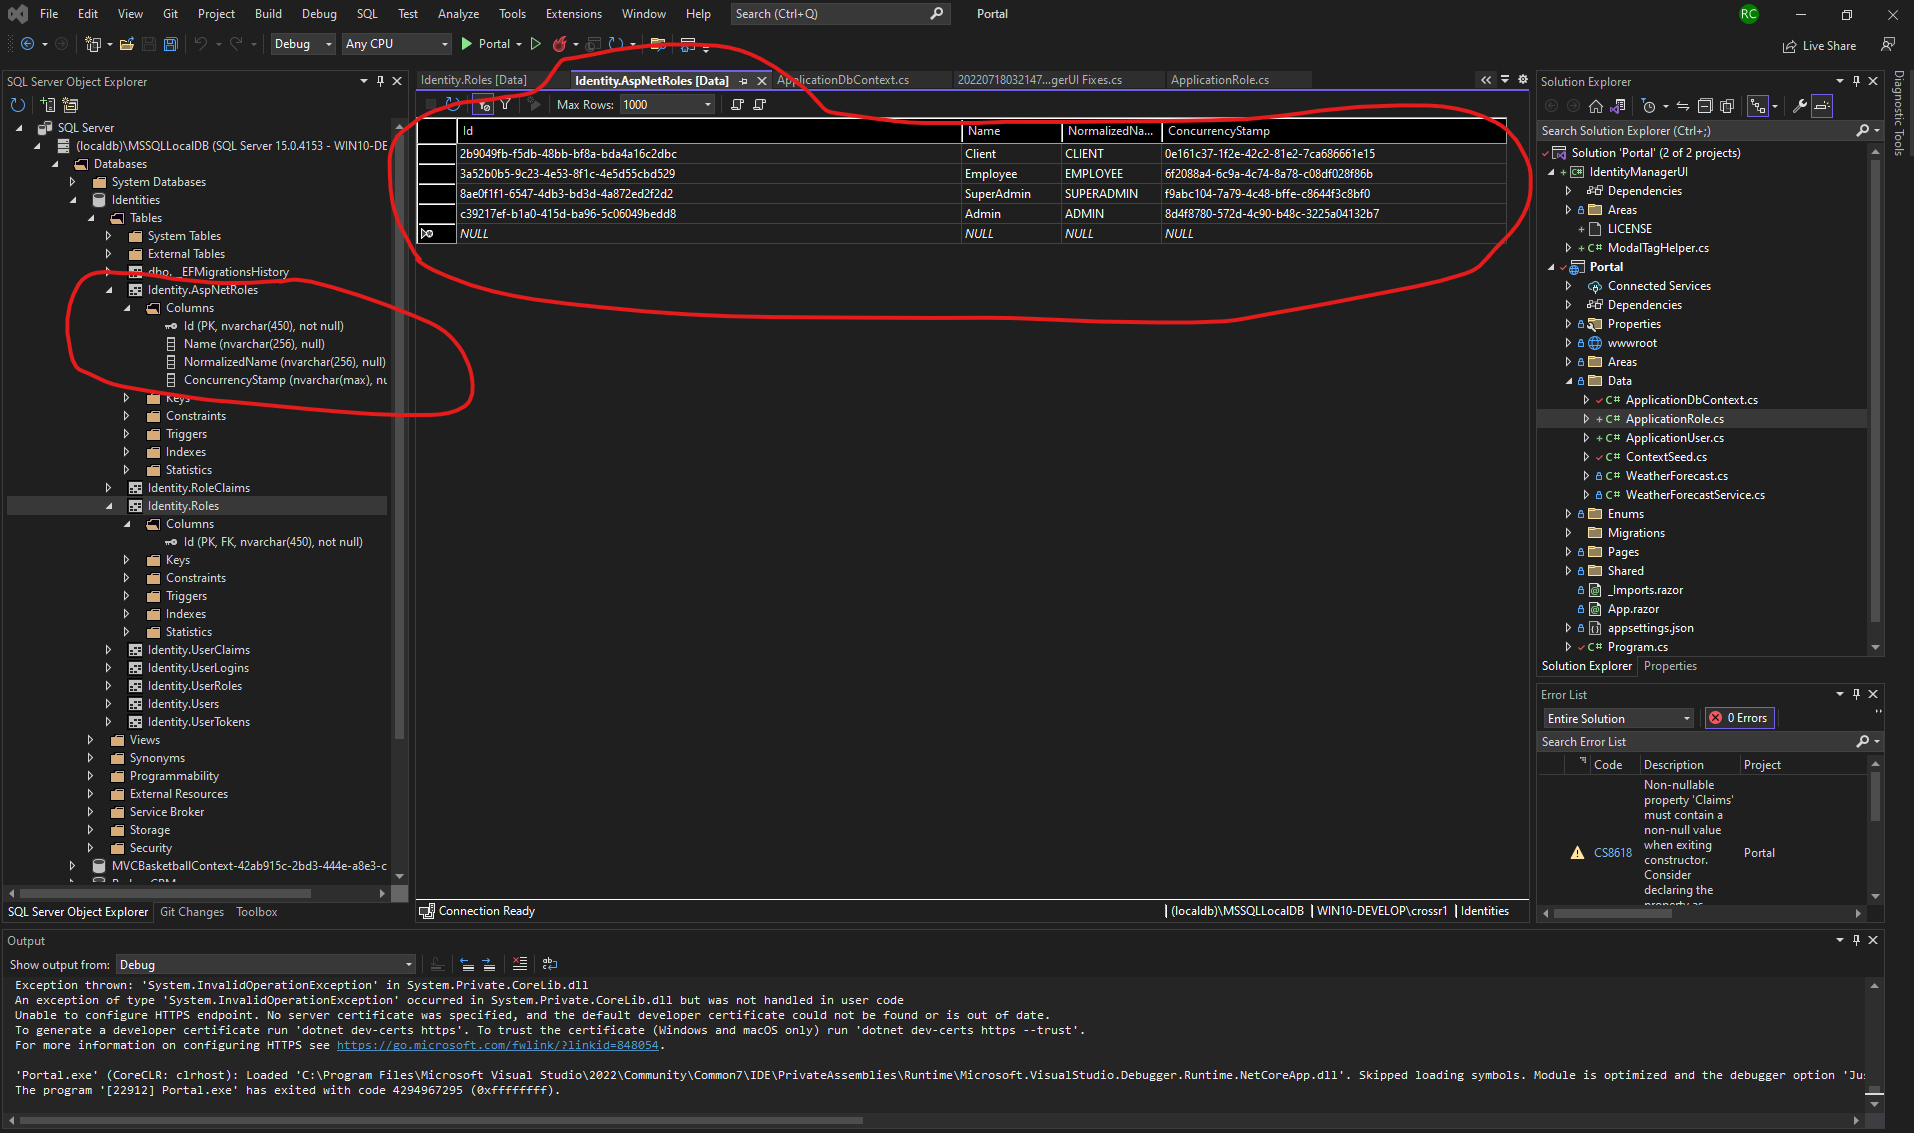Open the Any CPU platform dropdown
Image resolution: width=1914 pixels, height=1133 pixels.
coord(396,44)
